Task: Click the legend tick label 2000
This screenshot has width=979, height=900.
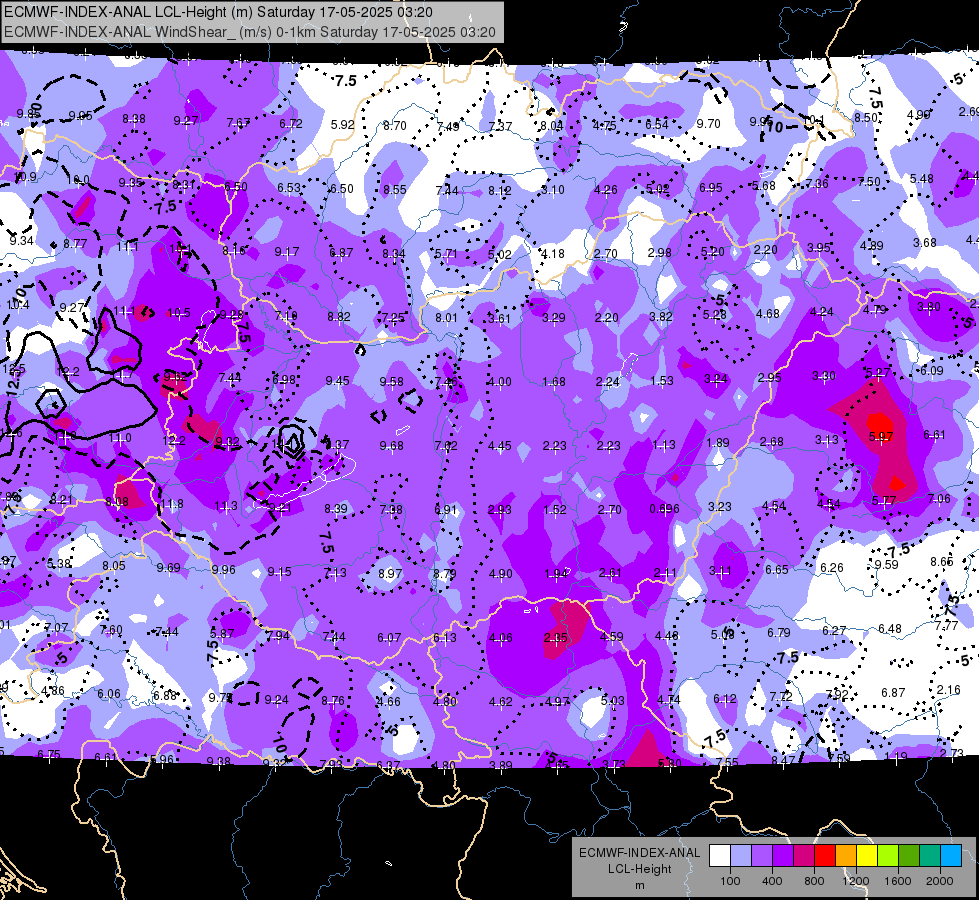Action: point(940,881)
